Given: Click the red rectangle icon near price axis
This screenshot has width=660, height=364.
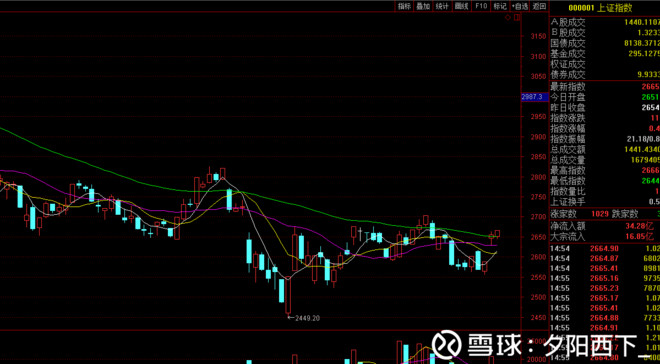Looking at the screenshot, I should pos(517,17).
